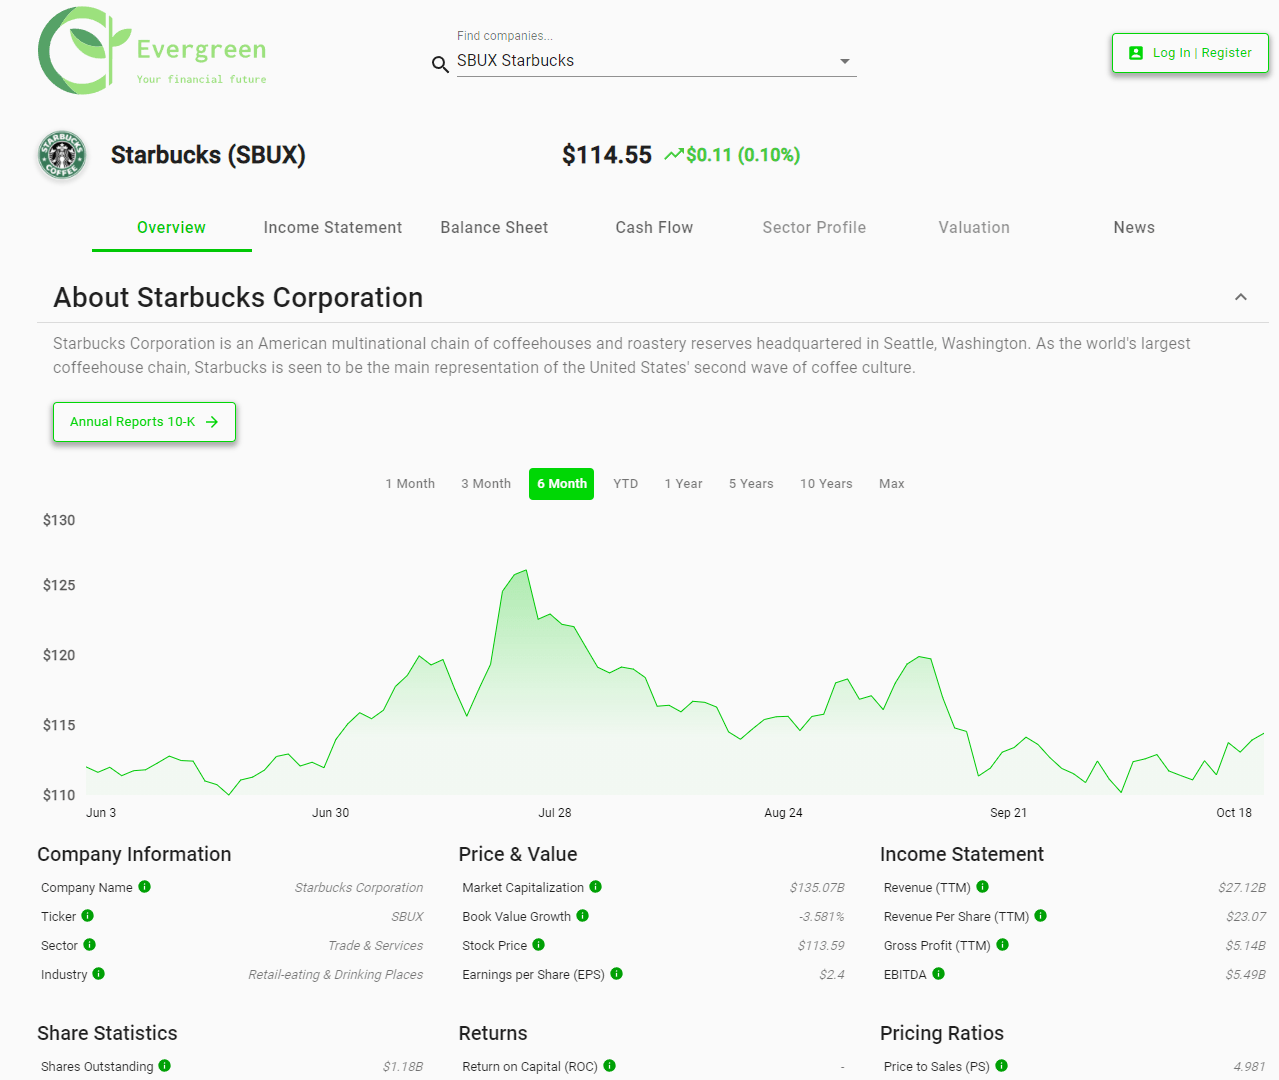The height and width of the screenshot is (1080, 1279).
Task: Click the info icon beside Industry
Action: 99,974
